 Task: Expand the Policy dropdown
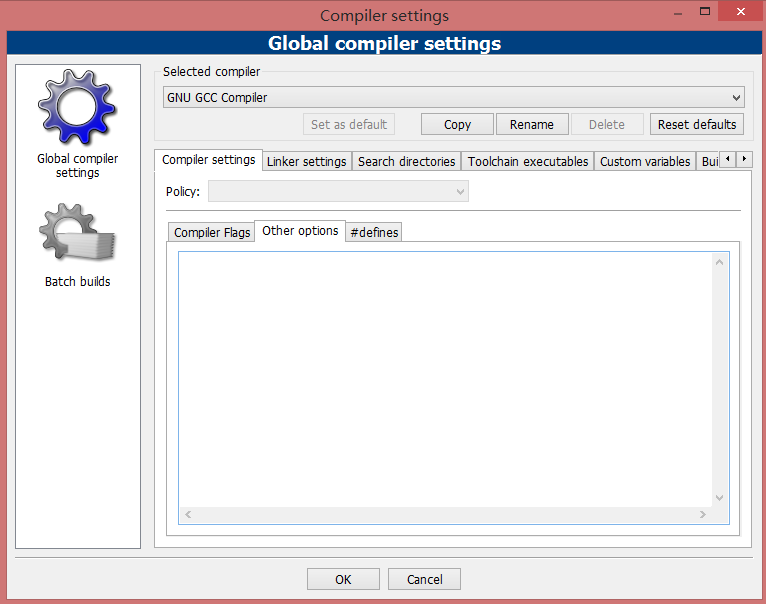coord(338,191)
